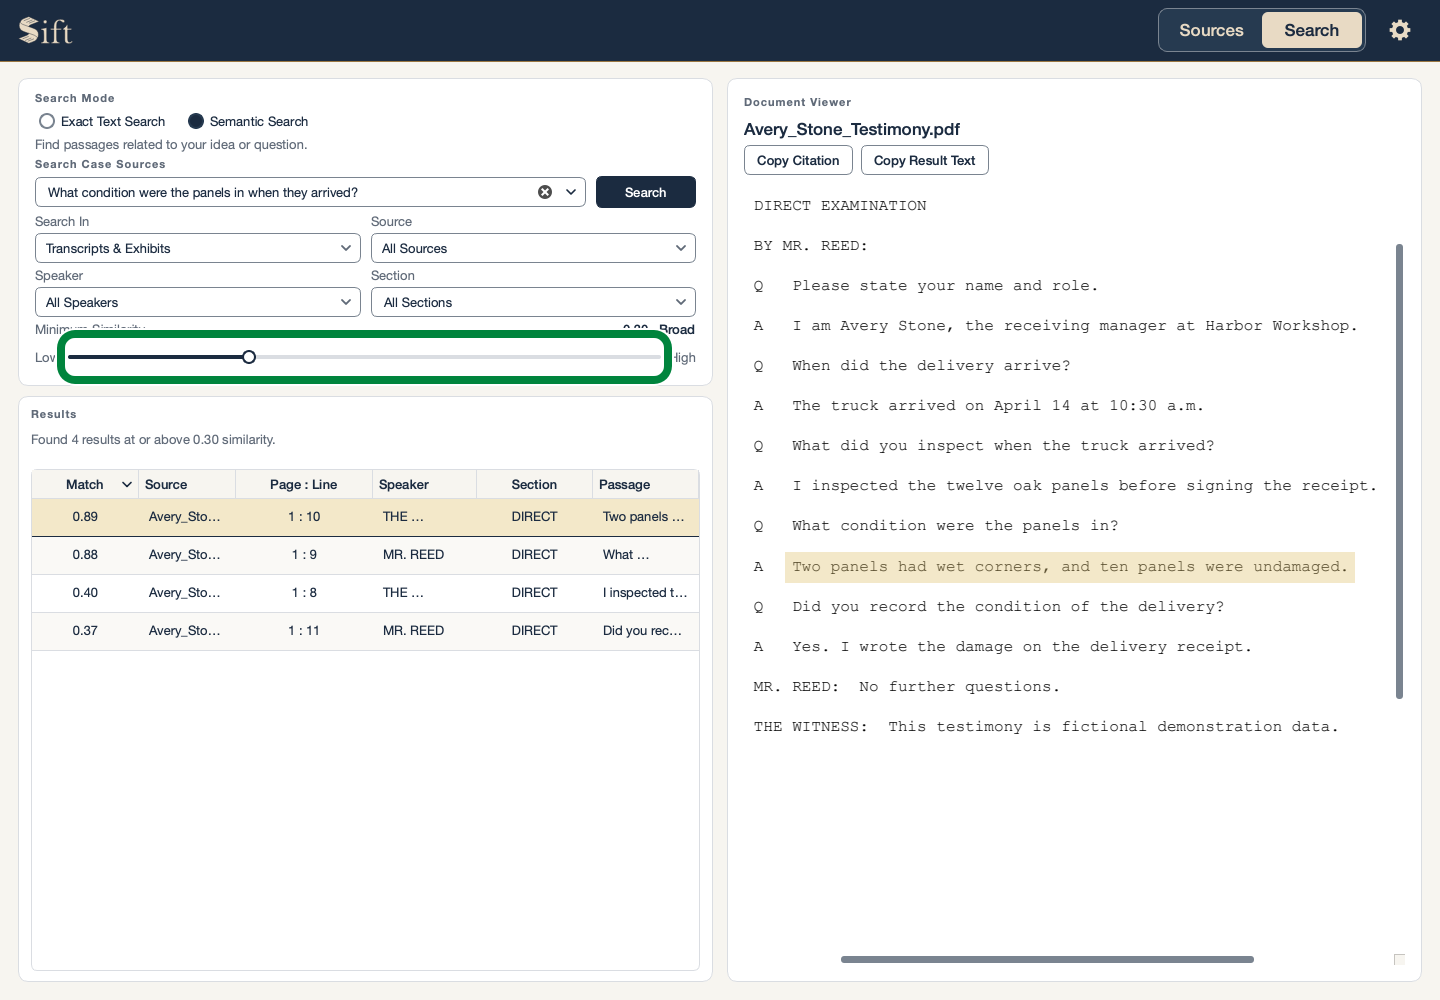Click Copy Citation button
Viewport: 1440px width, 1000px height.
pos(798,160)
